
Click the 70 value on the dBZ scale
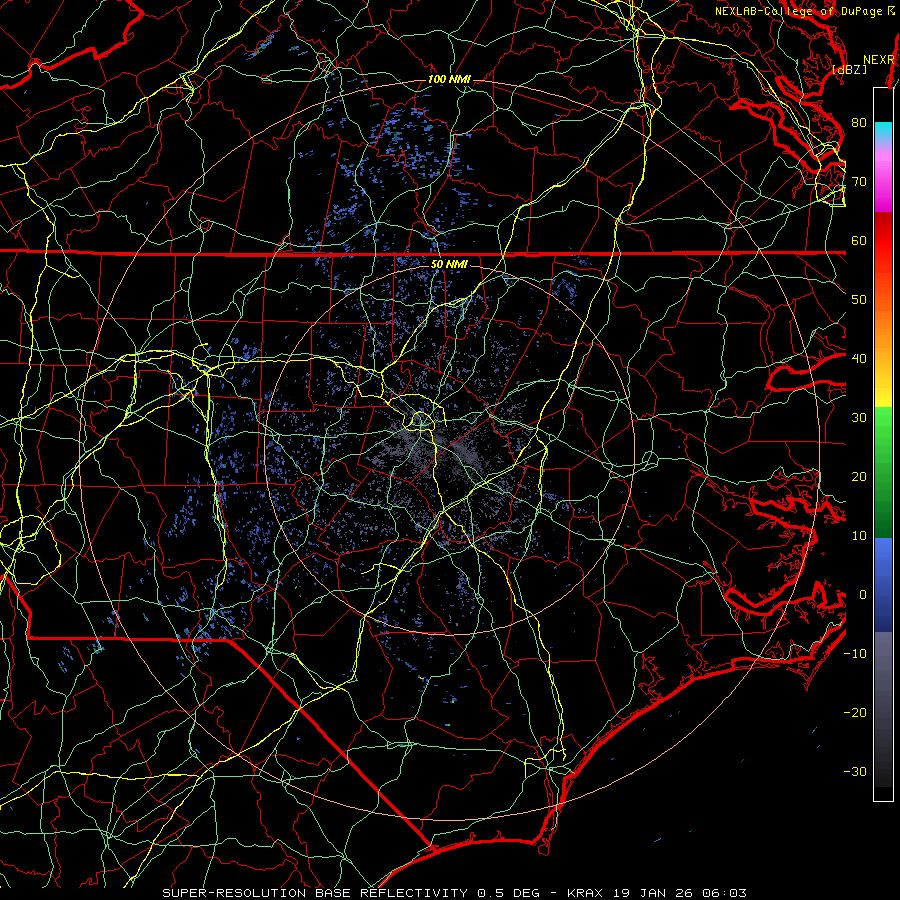pyautogui.click(x=859, y=181)
